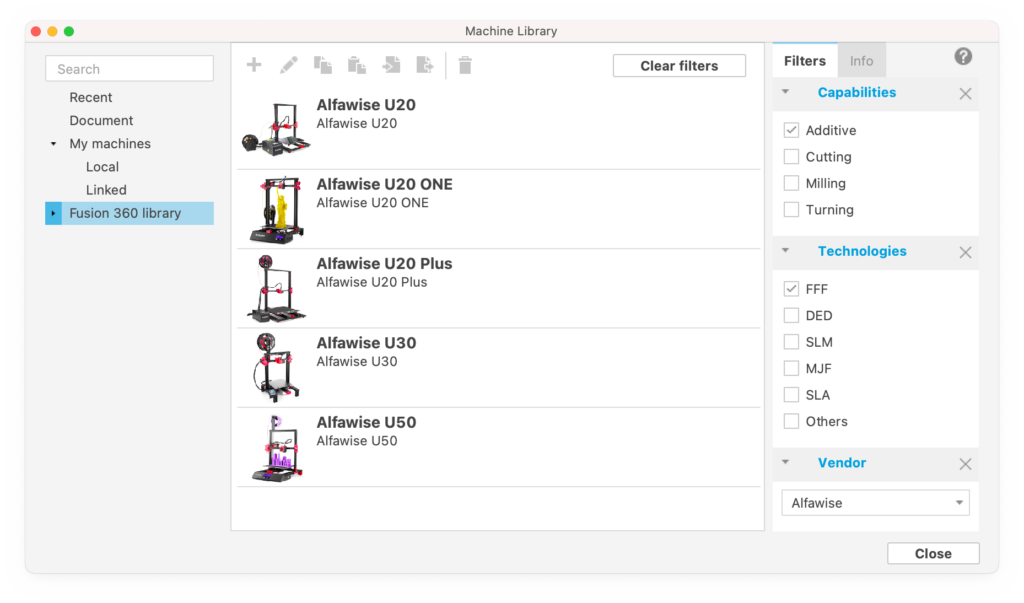Uncheck the Additive capability checkbox
The width and height of the screenshot is (1024, 603).
(791, 130)
